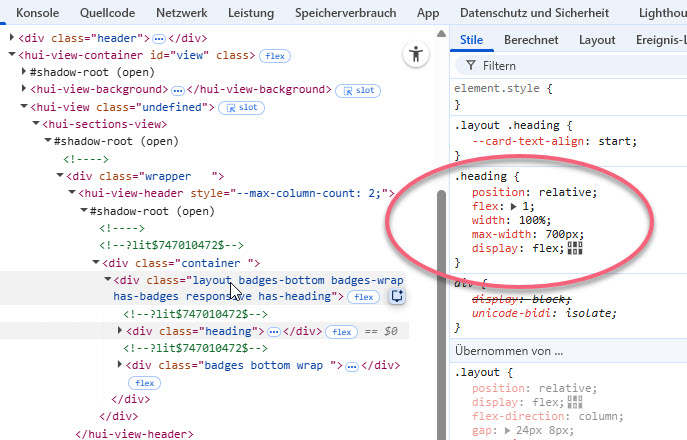Click the Filtern styles filter input
Image resolution: width=687 pixels, height=440 pixels.
(570, 65)
